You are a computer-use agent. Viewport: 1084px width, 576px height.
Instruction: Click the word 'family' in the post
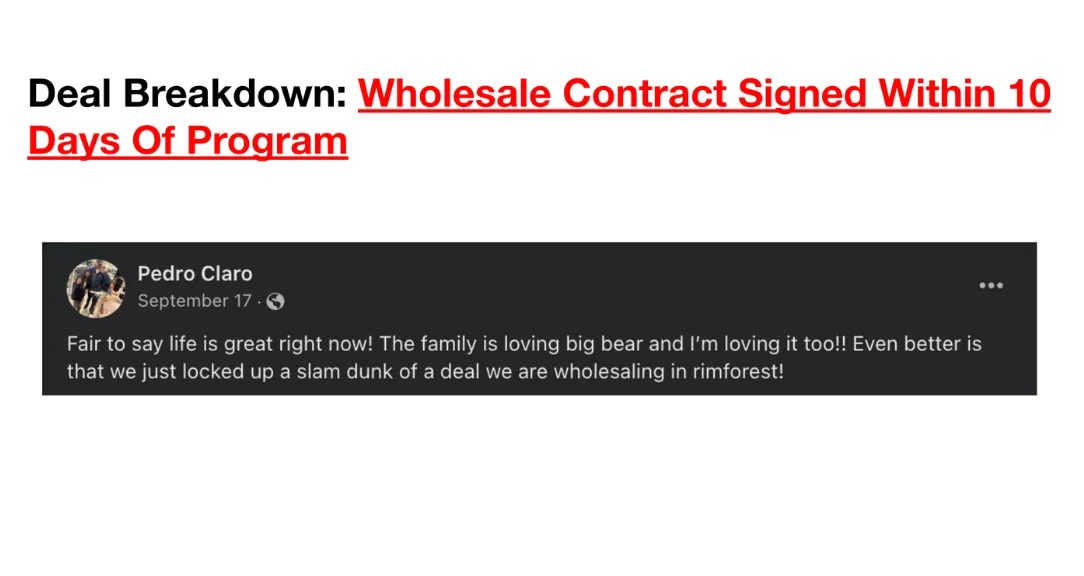(449, 344)
